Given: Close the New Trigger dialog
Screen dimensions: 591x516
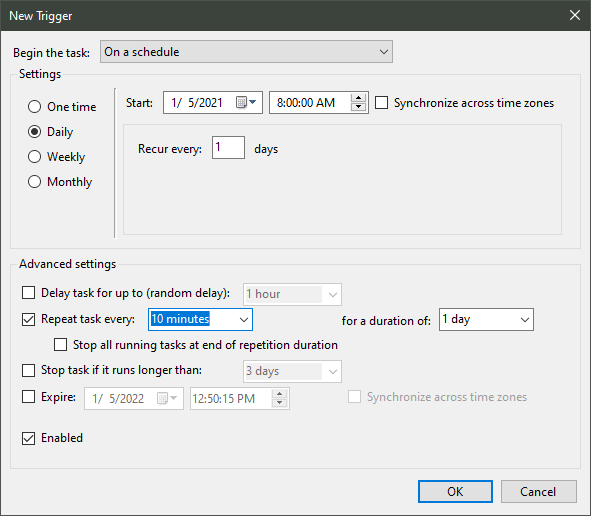Looking at the screenshot, I should 575,15.
